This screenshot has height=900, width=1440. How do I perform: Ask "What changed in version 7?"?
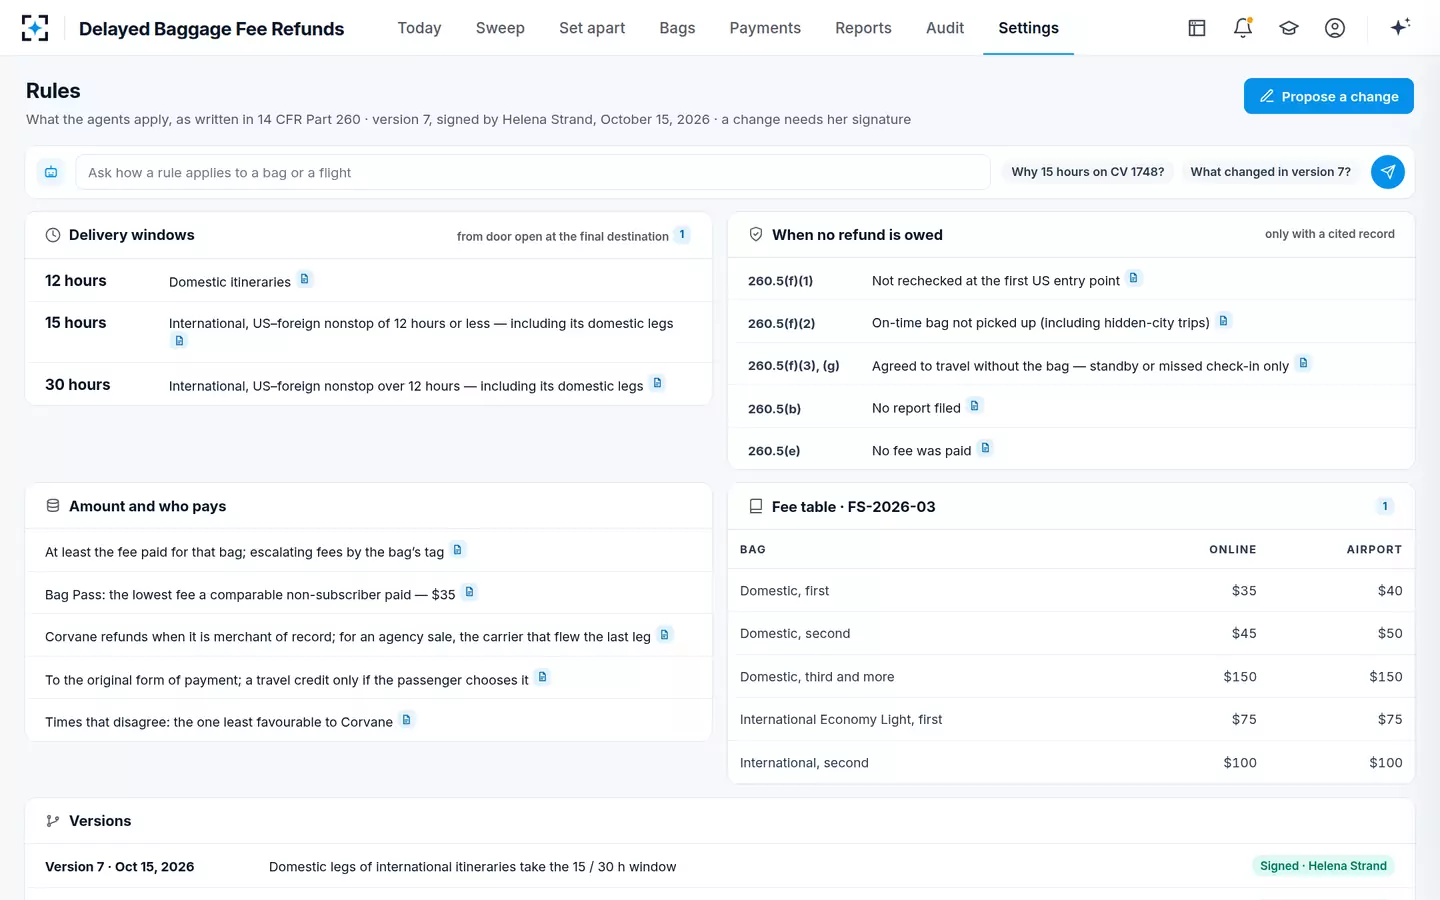[x=1270, y=172]
